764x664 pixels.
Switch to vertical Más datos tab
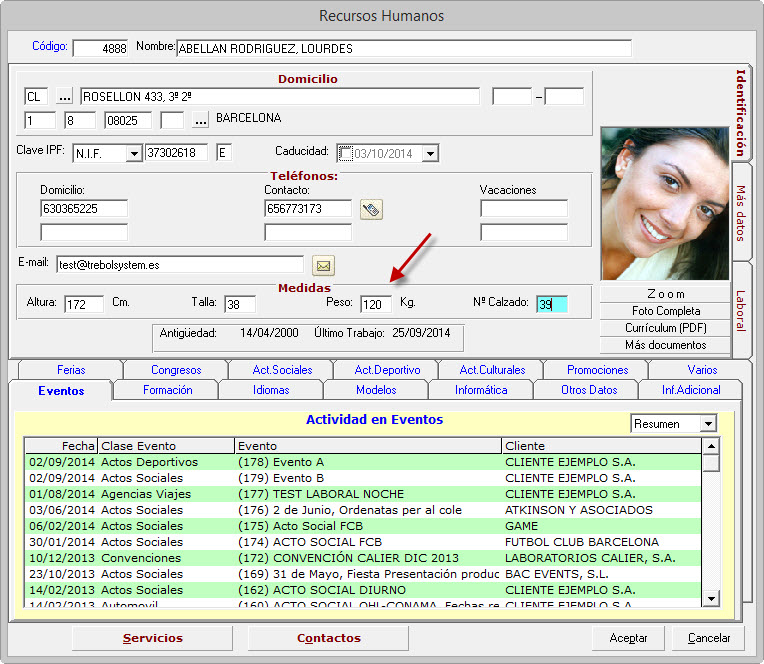(741, 213)
